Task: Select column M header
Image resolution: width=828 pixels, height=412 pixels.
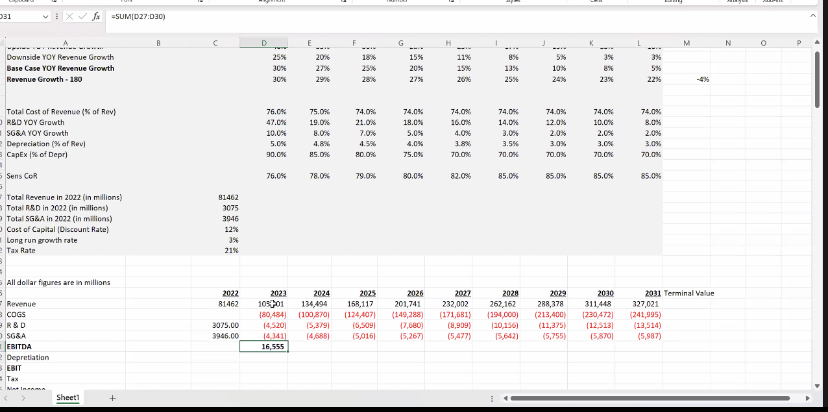Action: 686,43
